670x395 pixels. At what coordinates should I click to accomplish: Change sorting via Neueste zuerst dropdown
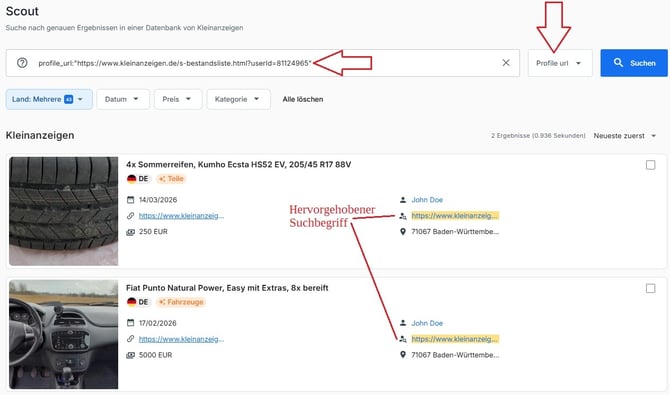tap(624, 136)
